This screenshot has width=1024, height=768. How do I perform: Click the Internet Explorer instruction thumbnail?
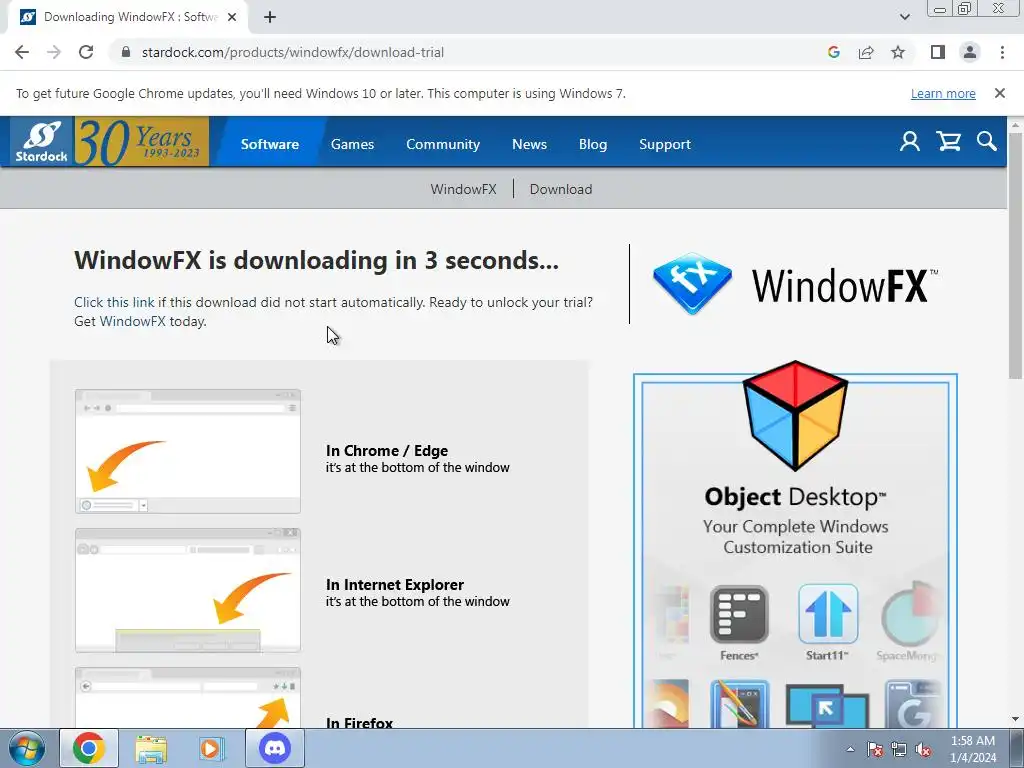click(188, 590)
